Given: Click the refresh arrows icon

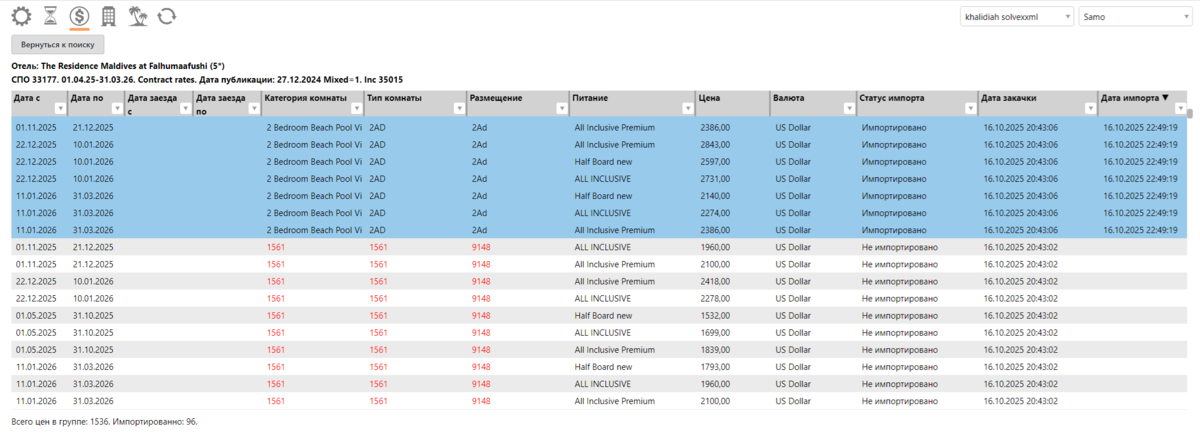Looking at the screenshot, I should [x=167, y=16].
